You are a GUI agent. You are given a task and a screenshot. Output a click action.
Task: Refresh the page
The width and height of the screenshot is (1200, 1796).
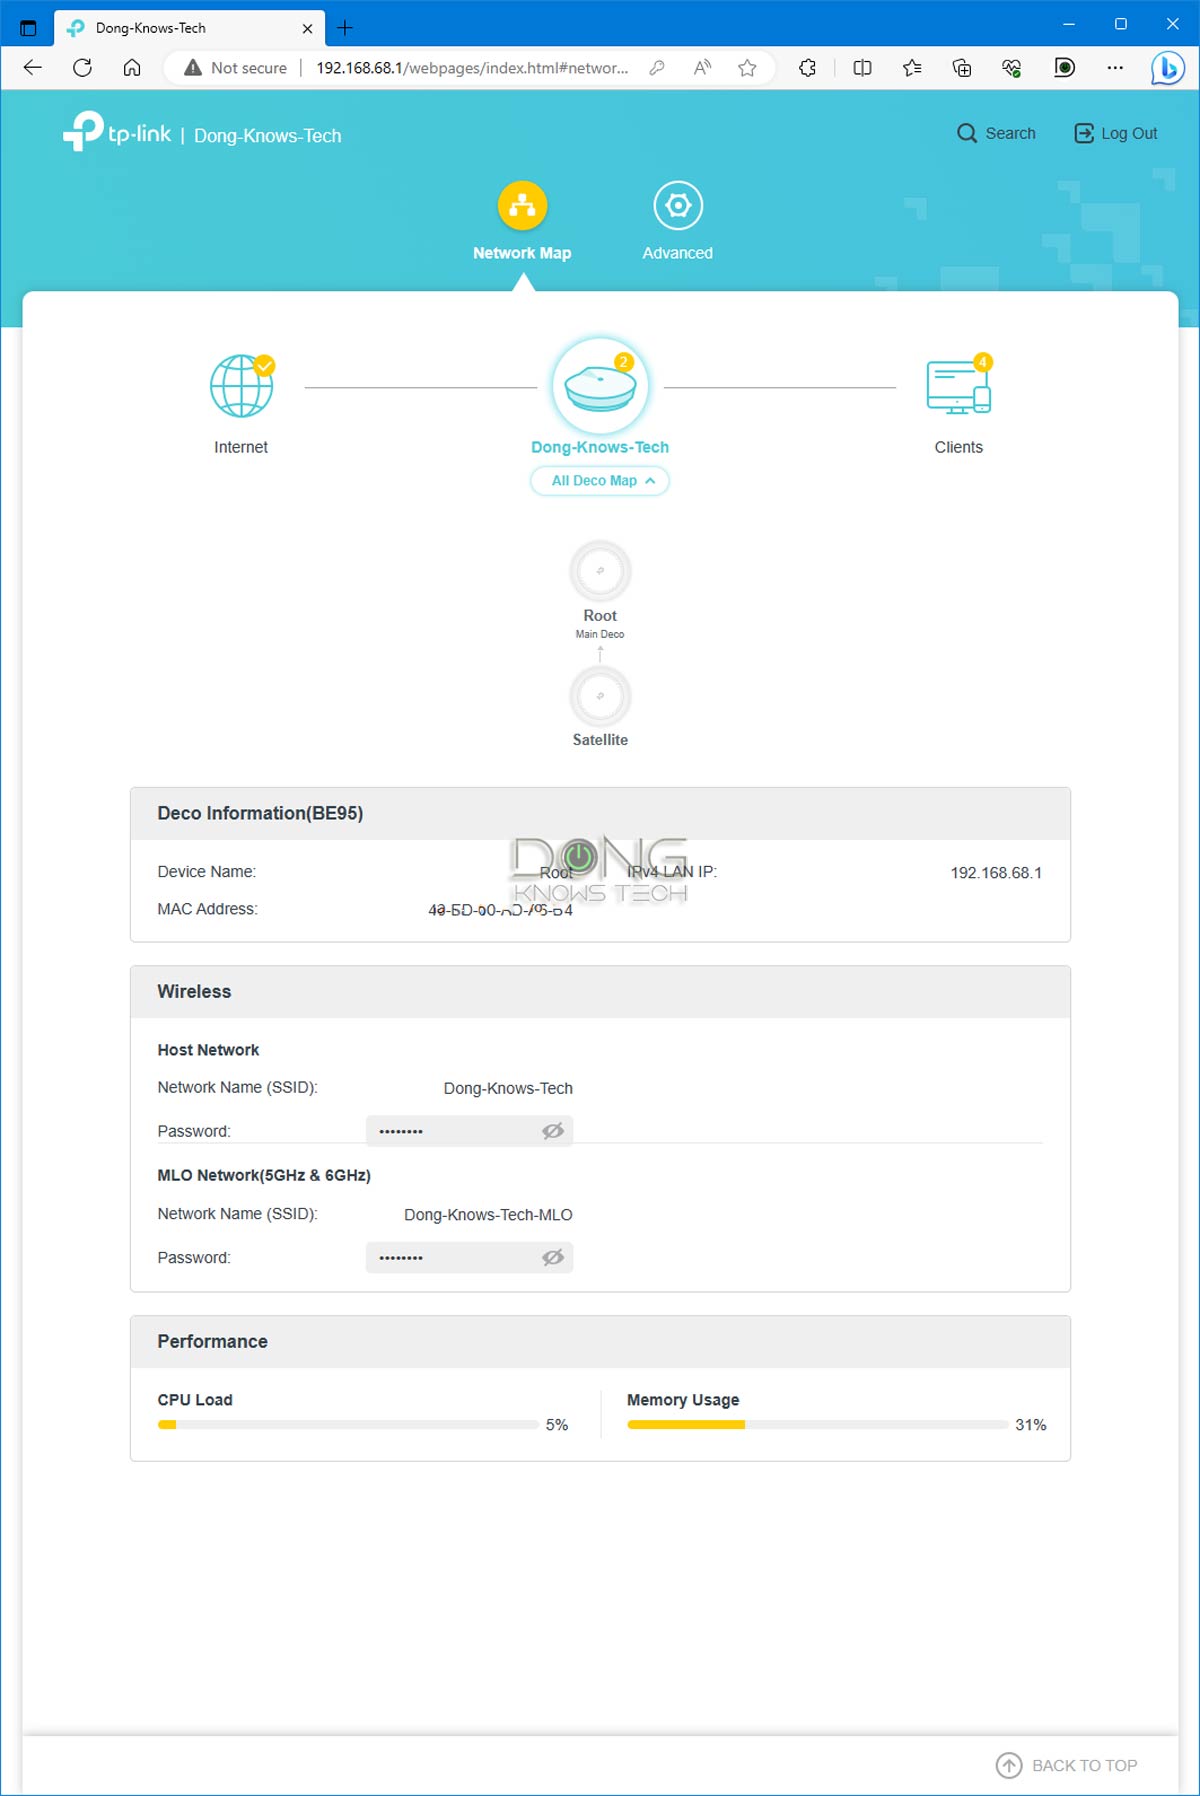(83, 68)
